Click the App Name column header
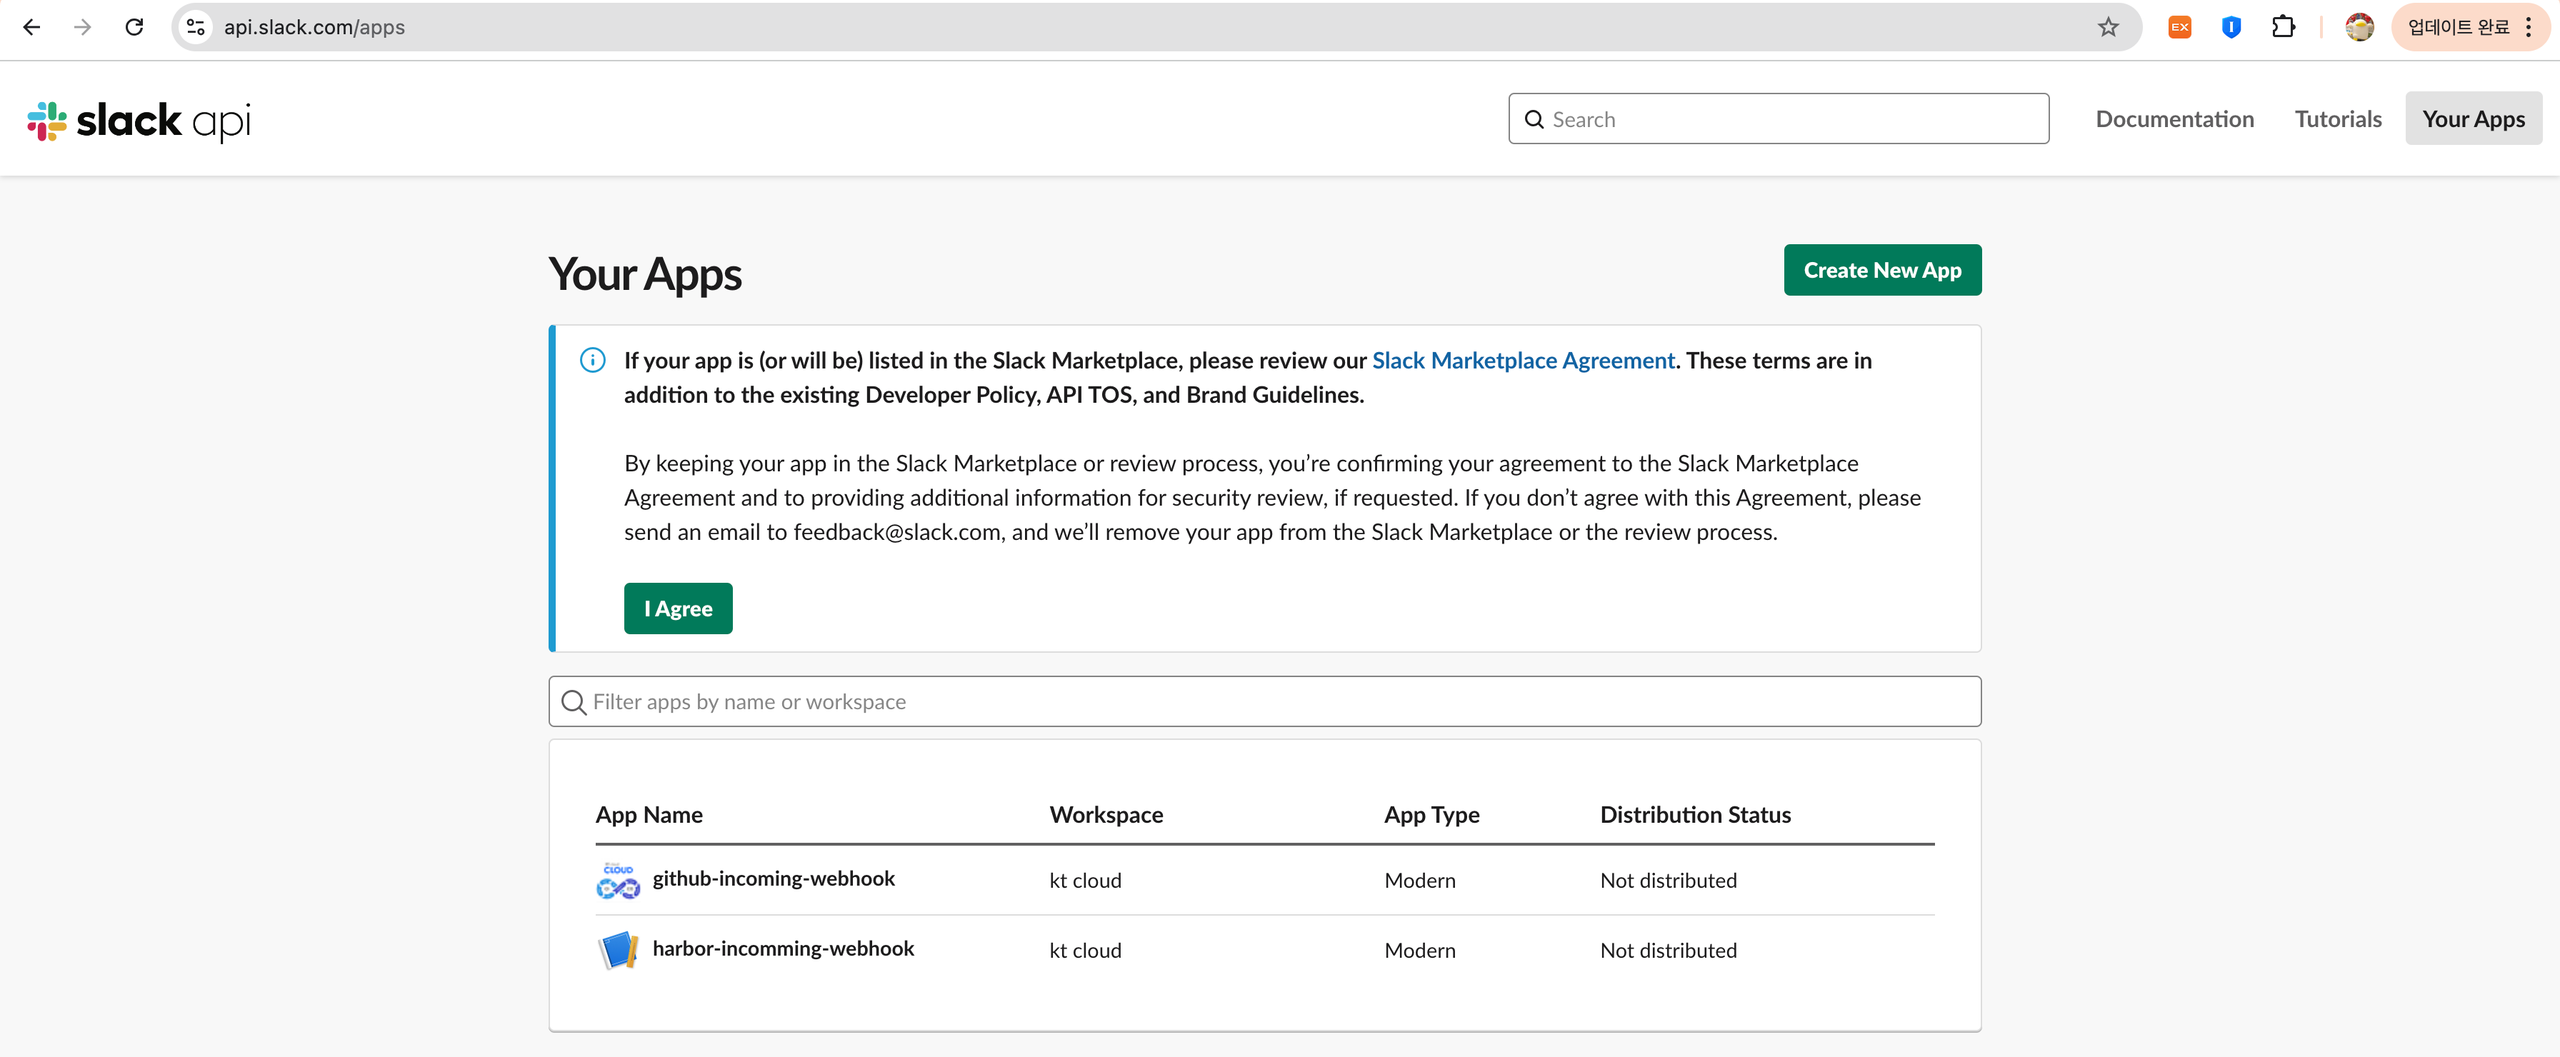Viewport: 2560px width, 1057px height. click(x=649, y=815)
